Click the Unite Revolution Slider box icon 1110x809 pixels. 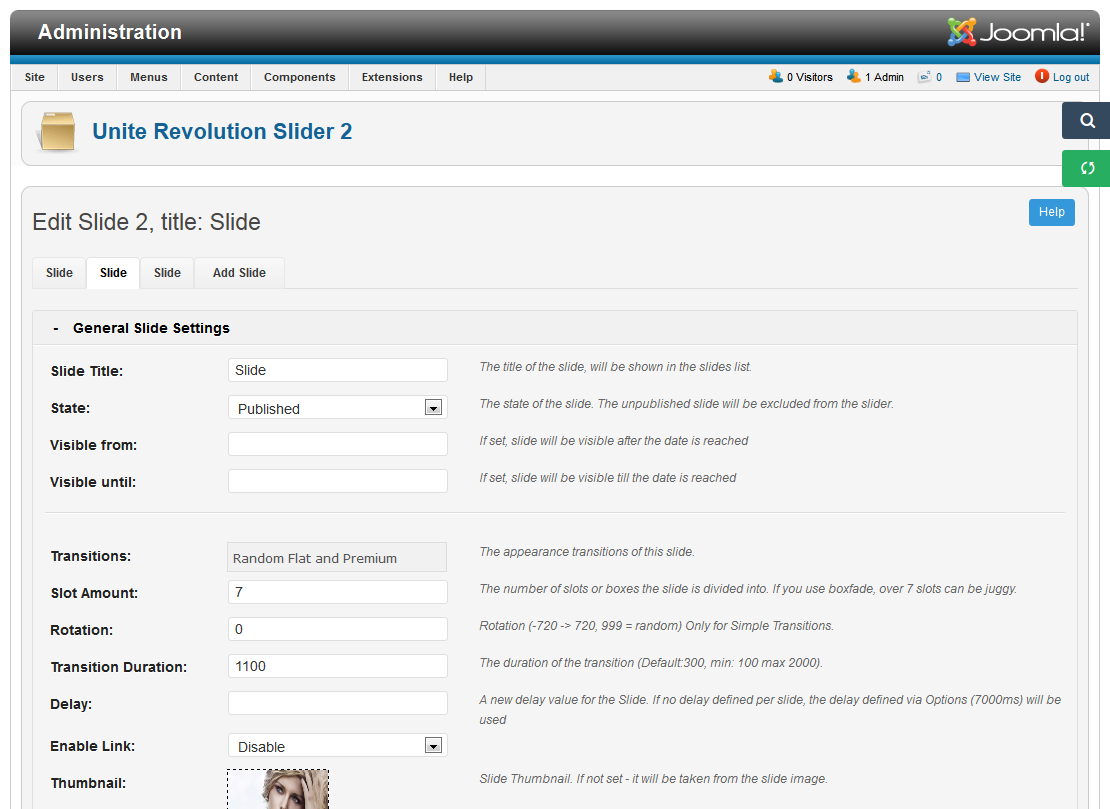56,132
